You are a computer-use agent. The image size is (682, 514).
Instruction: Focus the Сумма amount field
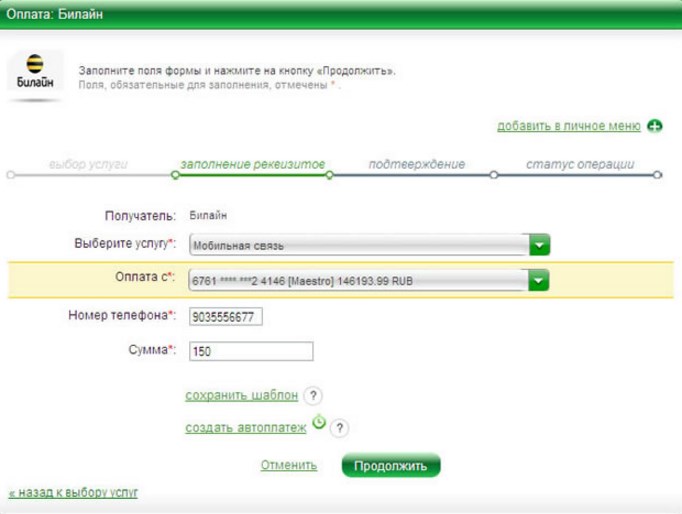coord(250,352)
